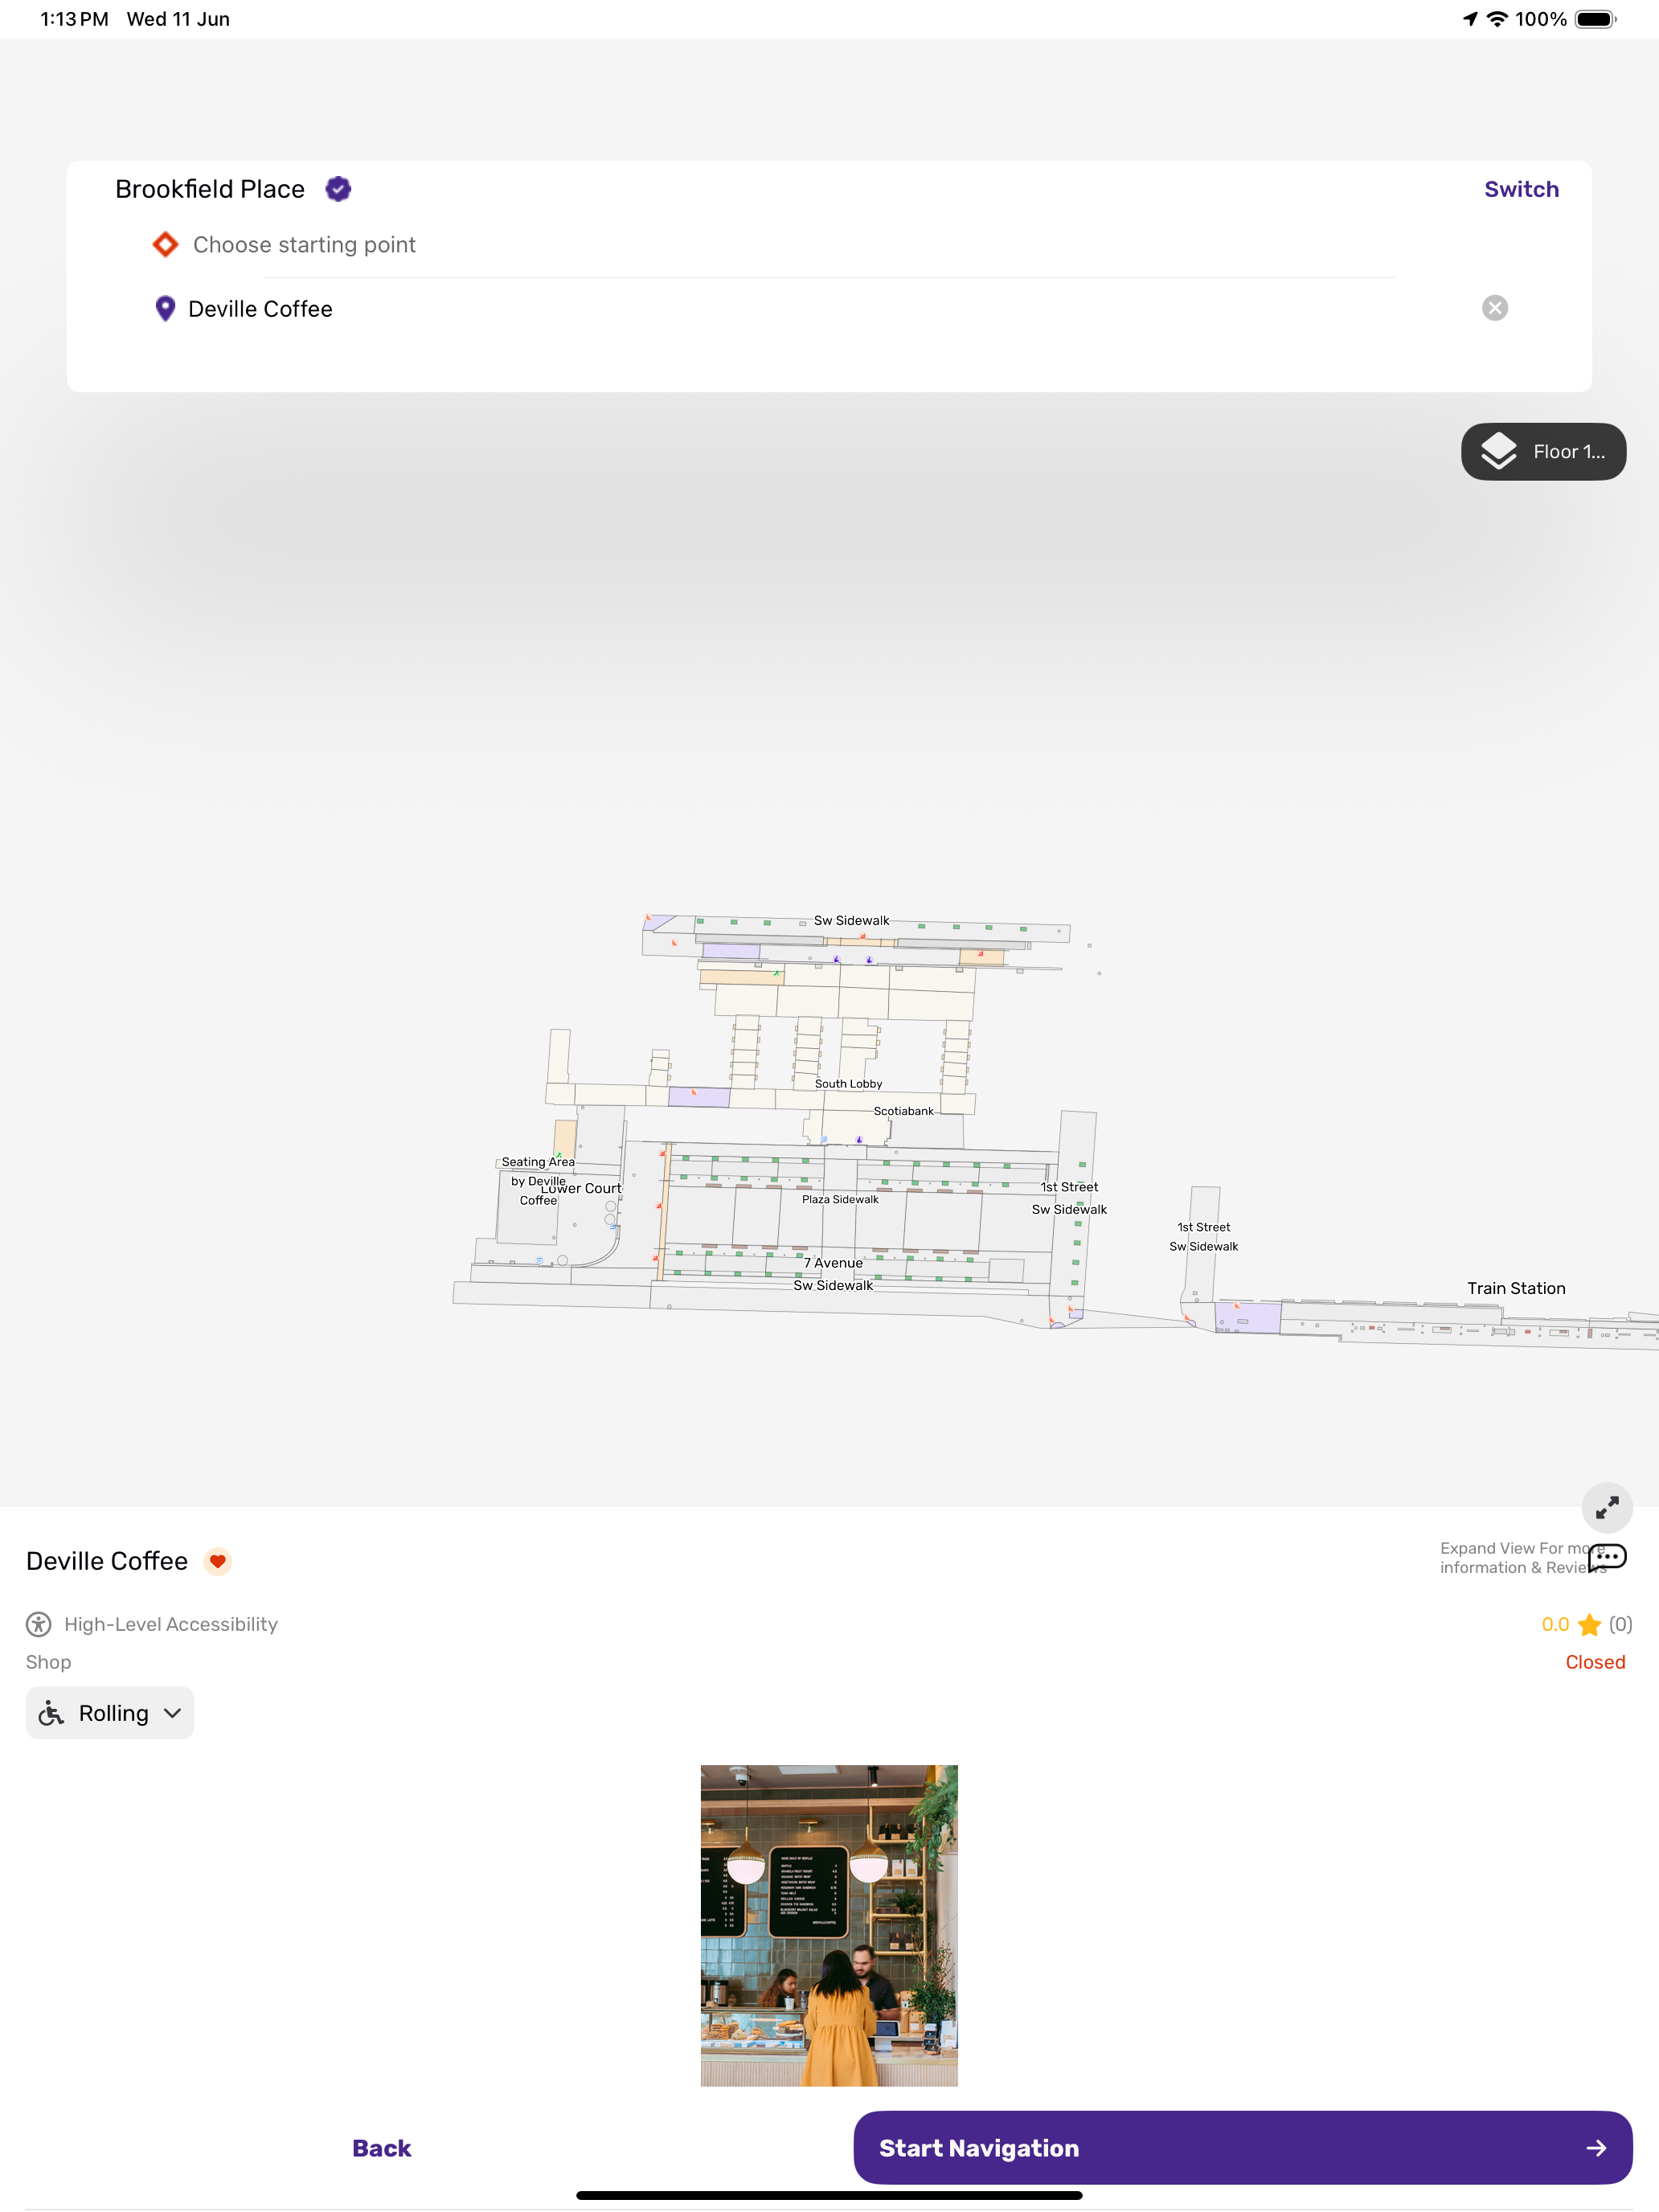Select the 7 Avenue Sw Sidewalk label
Viewport: 1659px width, 2212px height.
click(833, 1274)
